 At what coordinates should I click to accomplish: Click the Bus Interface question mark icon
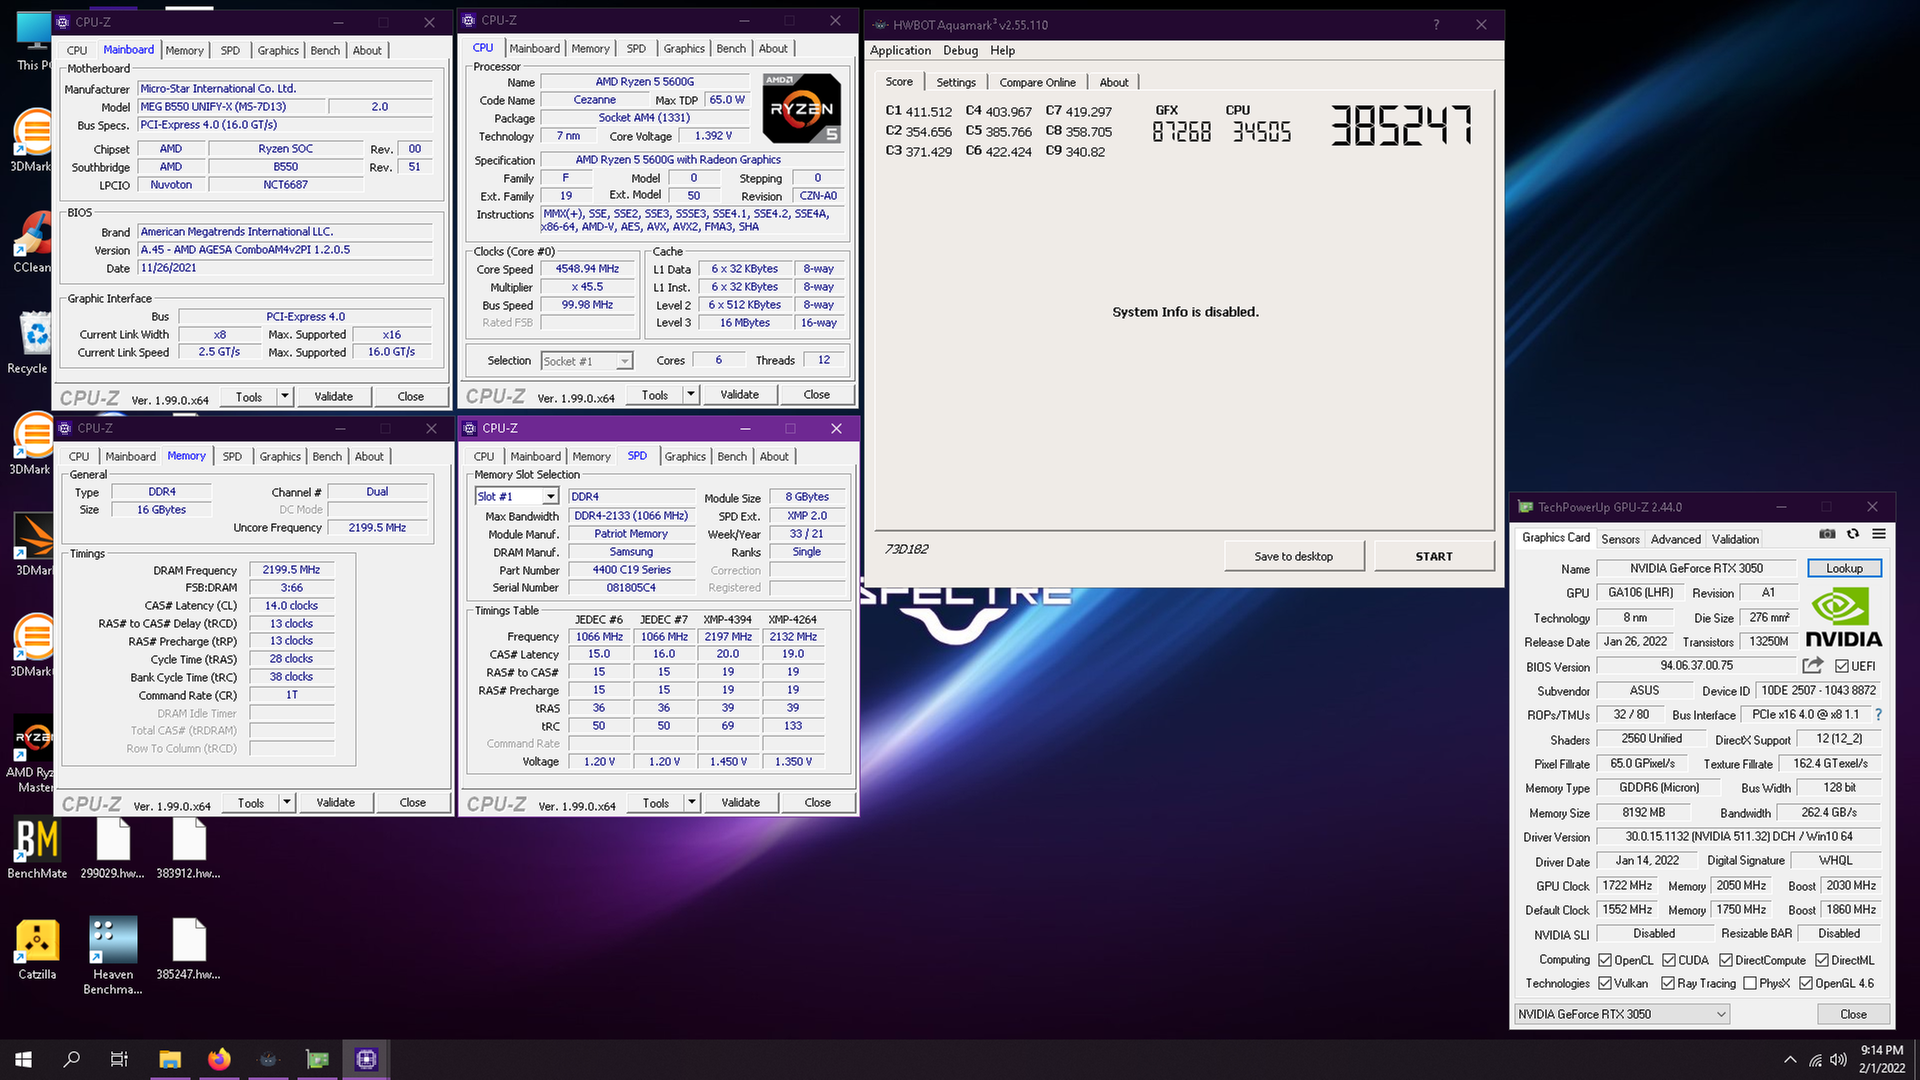1878,715
